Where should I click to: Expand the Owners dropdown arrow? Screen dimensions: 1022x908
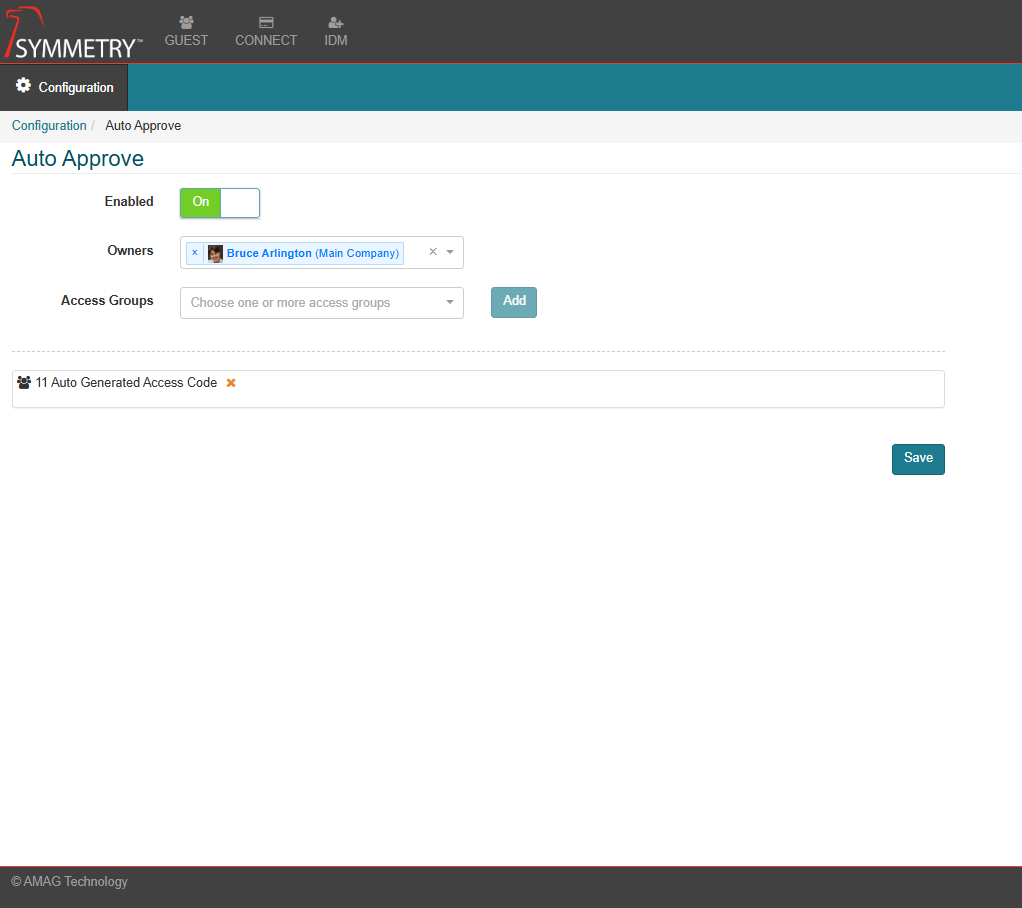(x=450, y=252)
